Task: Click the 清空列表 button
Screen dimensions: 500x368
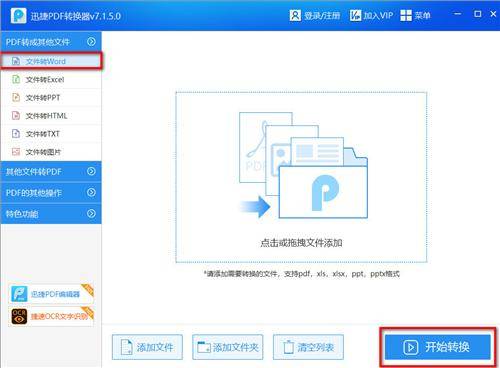Action: point(308,347)
